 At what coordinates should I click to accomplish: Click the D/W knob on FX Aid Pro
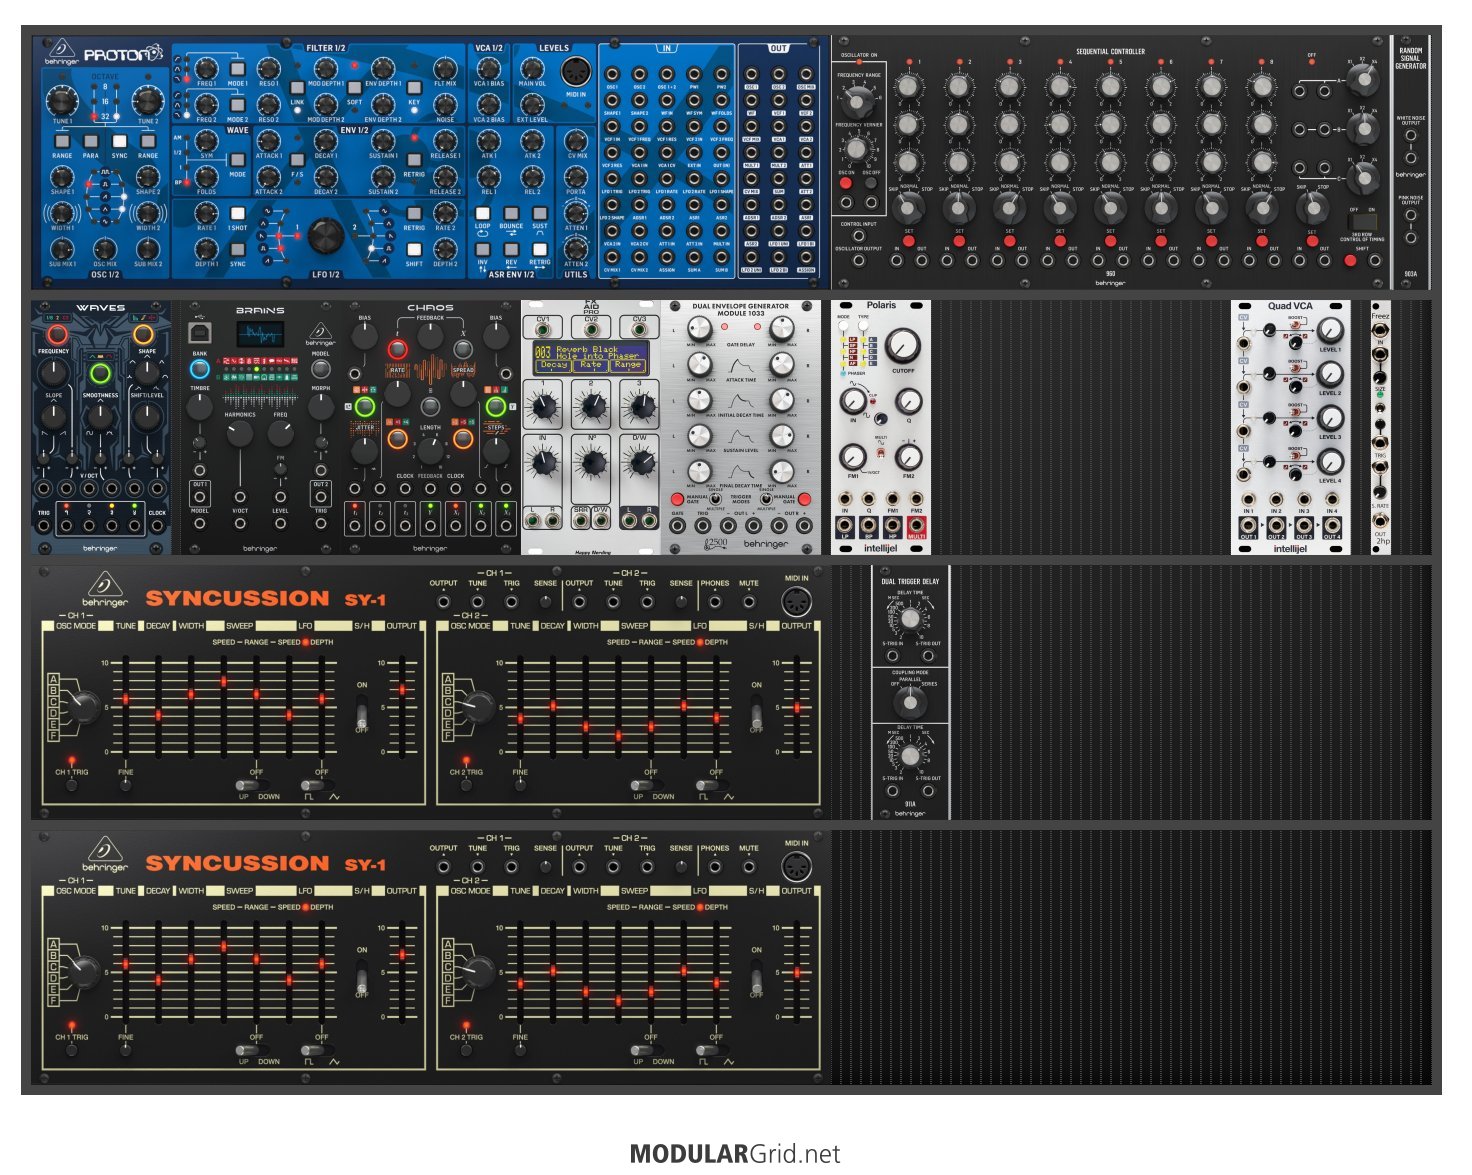[x=641, y=462]
